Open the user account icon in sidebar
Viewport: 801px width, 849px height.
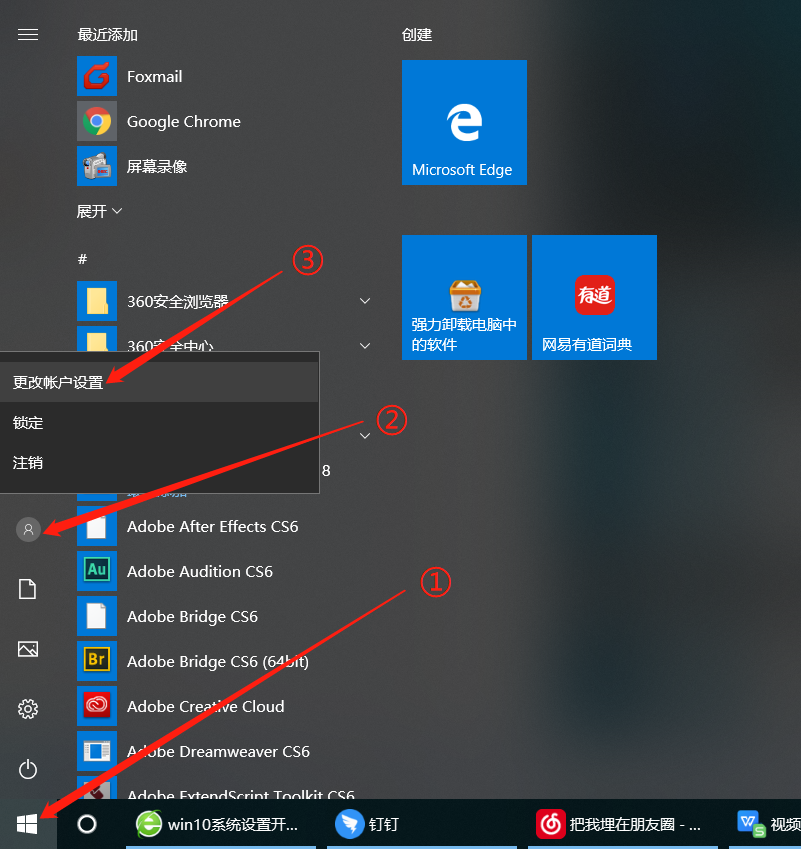click(x=27, y=529)
